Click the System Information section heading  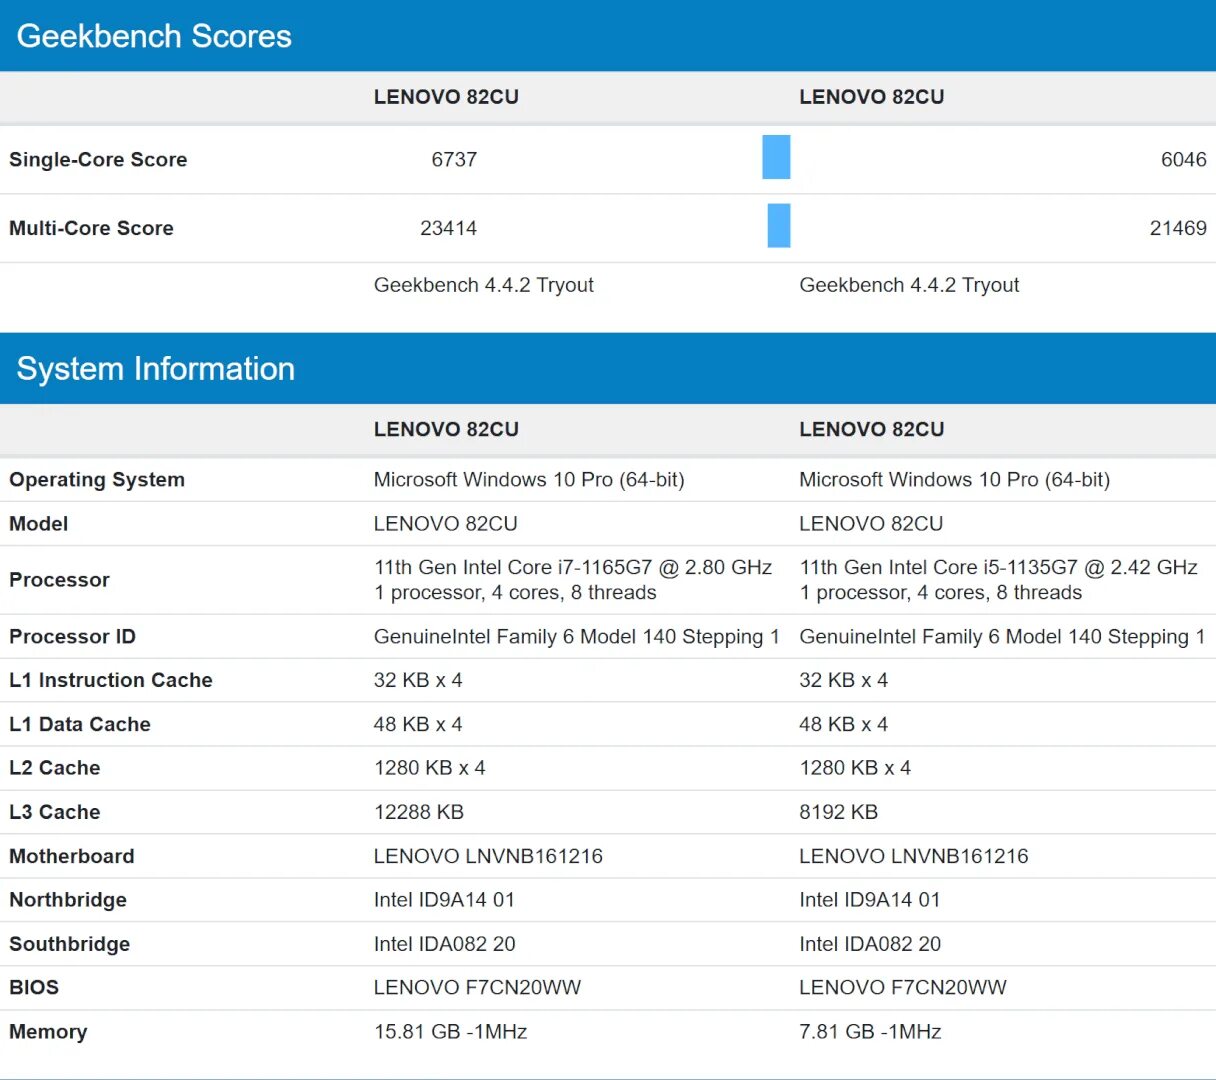click(156, 369)
